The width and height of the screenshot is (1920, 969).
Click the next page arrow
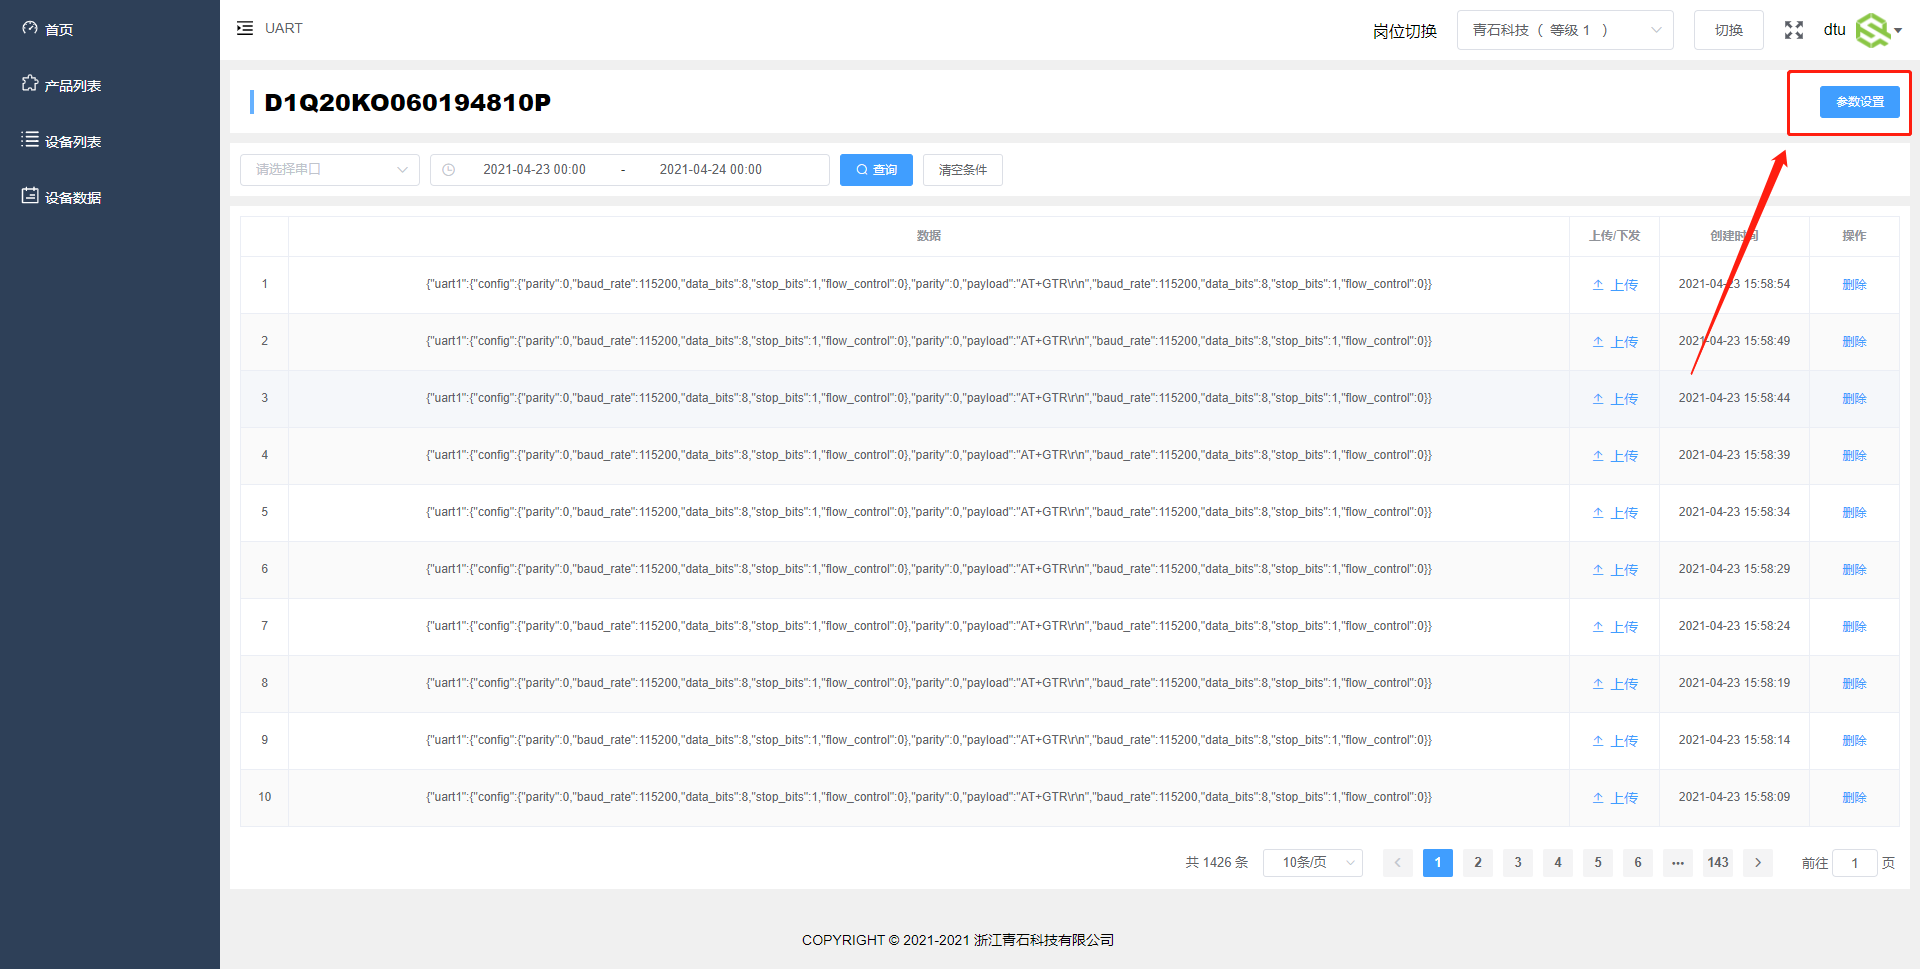pos(1757,862)
